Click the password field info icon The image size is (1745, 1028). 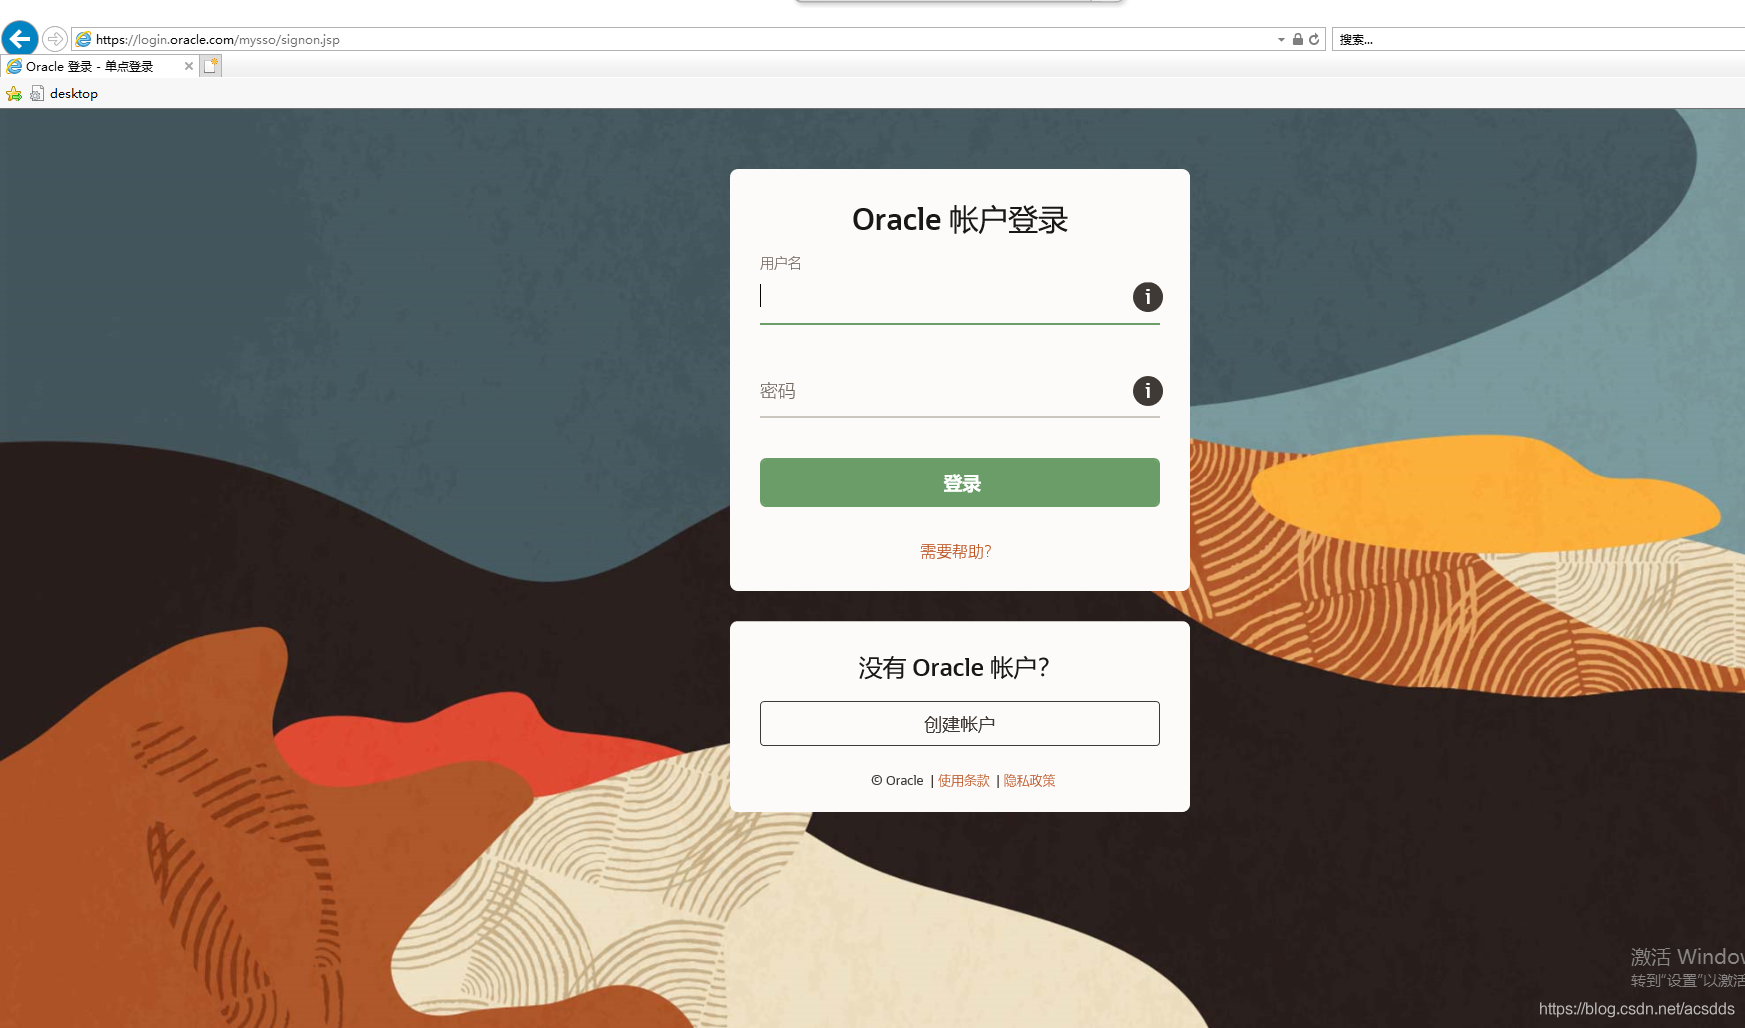coord(1147,391)
